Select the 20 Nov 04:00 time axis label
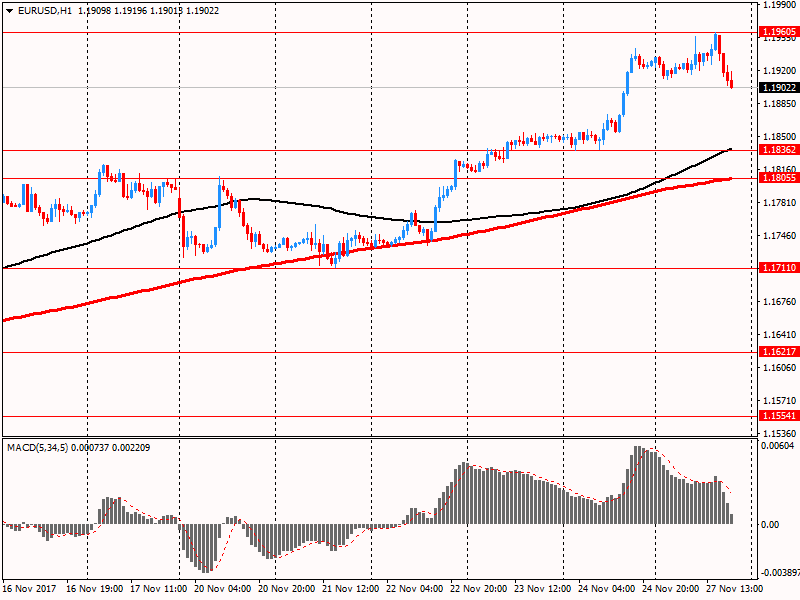This screenshot has width=800, height=600. (222, 589)
